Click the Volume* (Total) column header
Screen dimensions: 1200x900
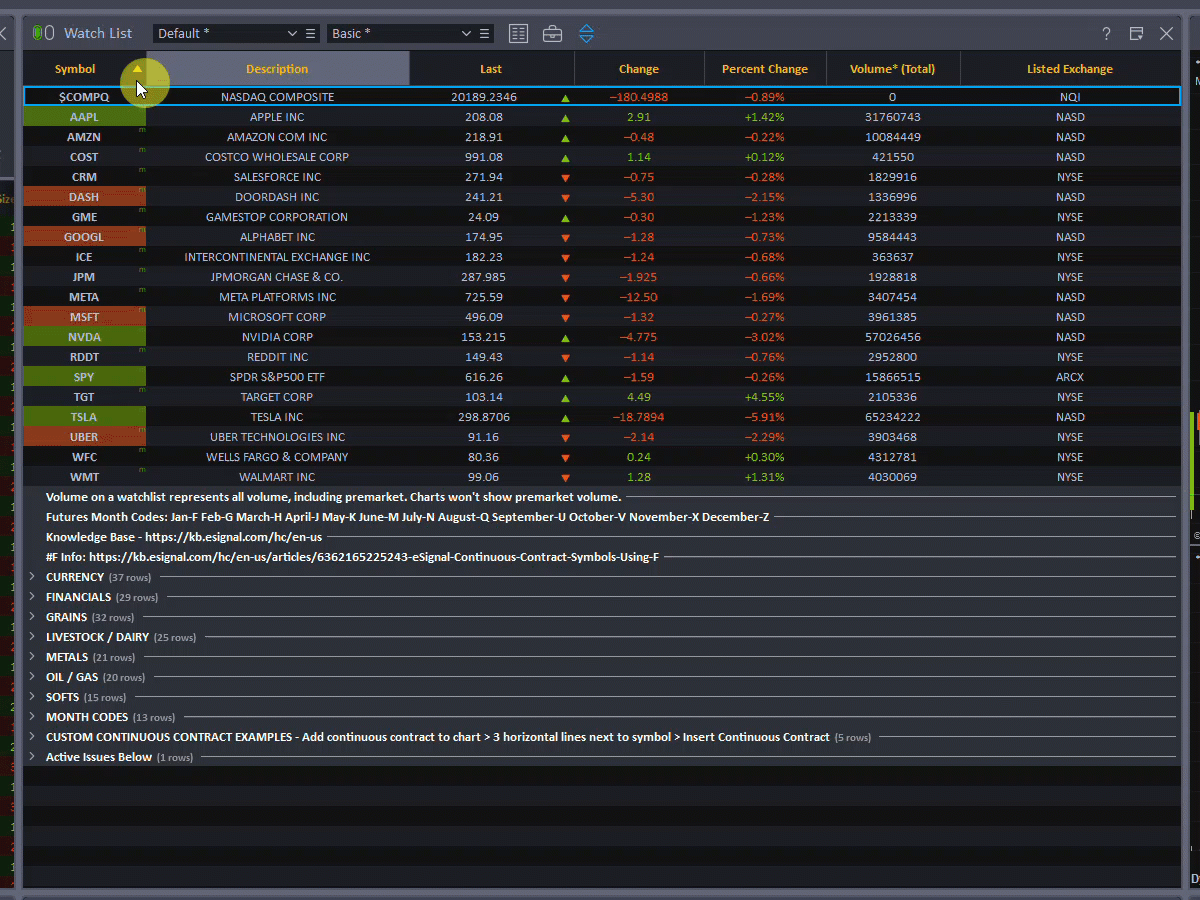(892, 69)
